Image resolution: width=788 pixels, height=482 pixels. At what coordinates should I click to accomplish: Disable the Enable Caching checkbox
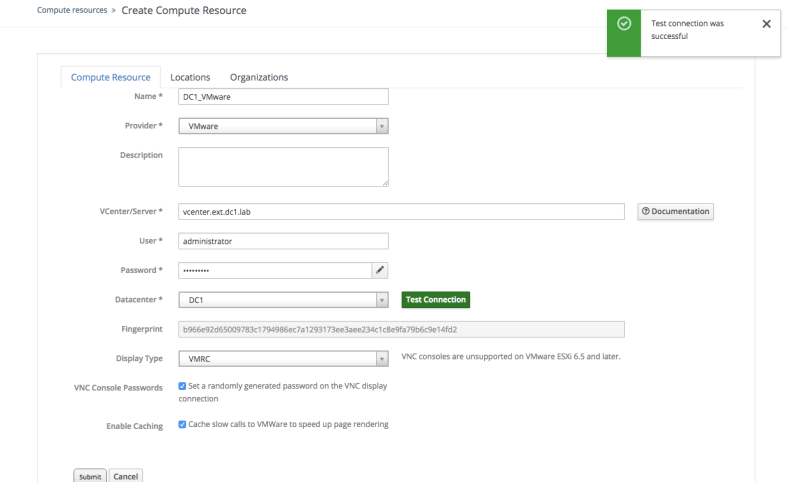pos(182,424)
